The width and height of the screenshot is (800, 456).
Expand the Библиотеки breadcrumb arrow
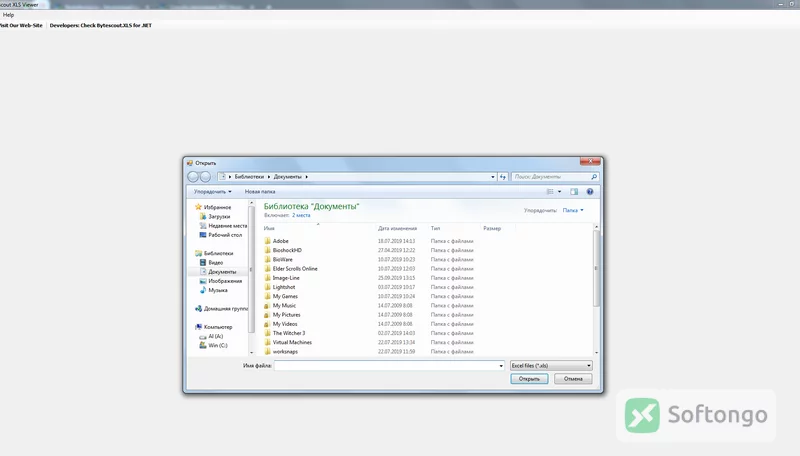[x=269, y=176]
